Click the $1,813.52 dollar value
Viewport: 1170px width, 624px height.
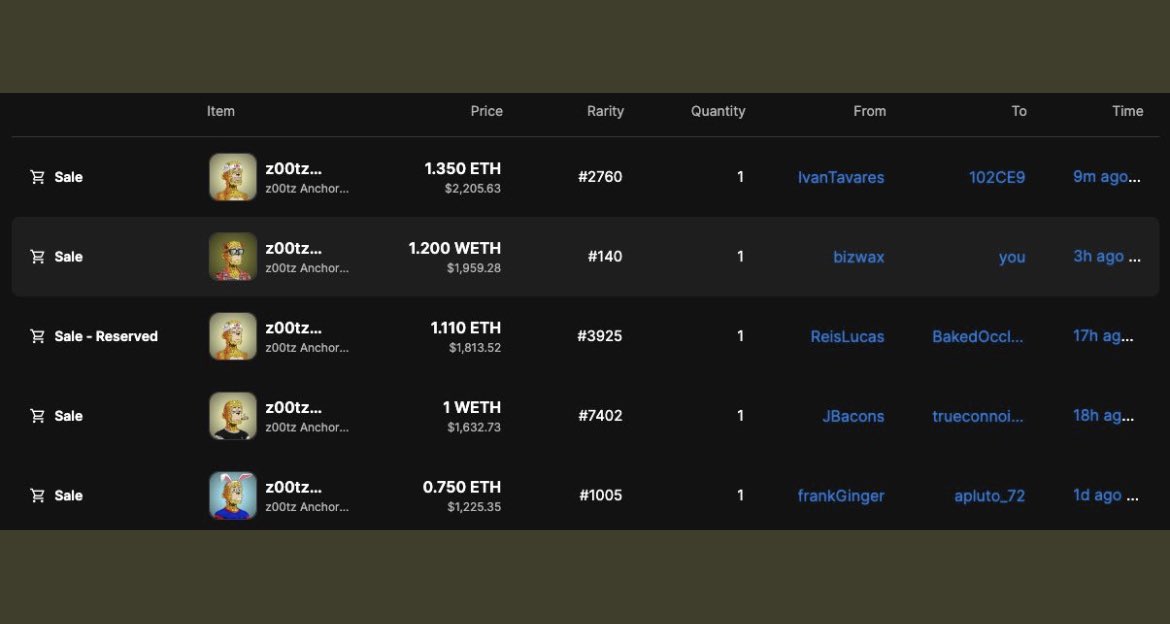(x=475, y=348)
